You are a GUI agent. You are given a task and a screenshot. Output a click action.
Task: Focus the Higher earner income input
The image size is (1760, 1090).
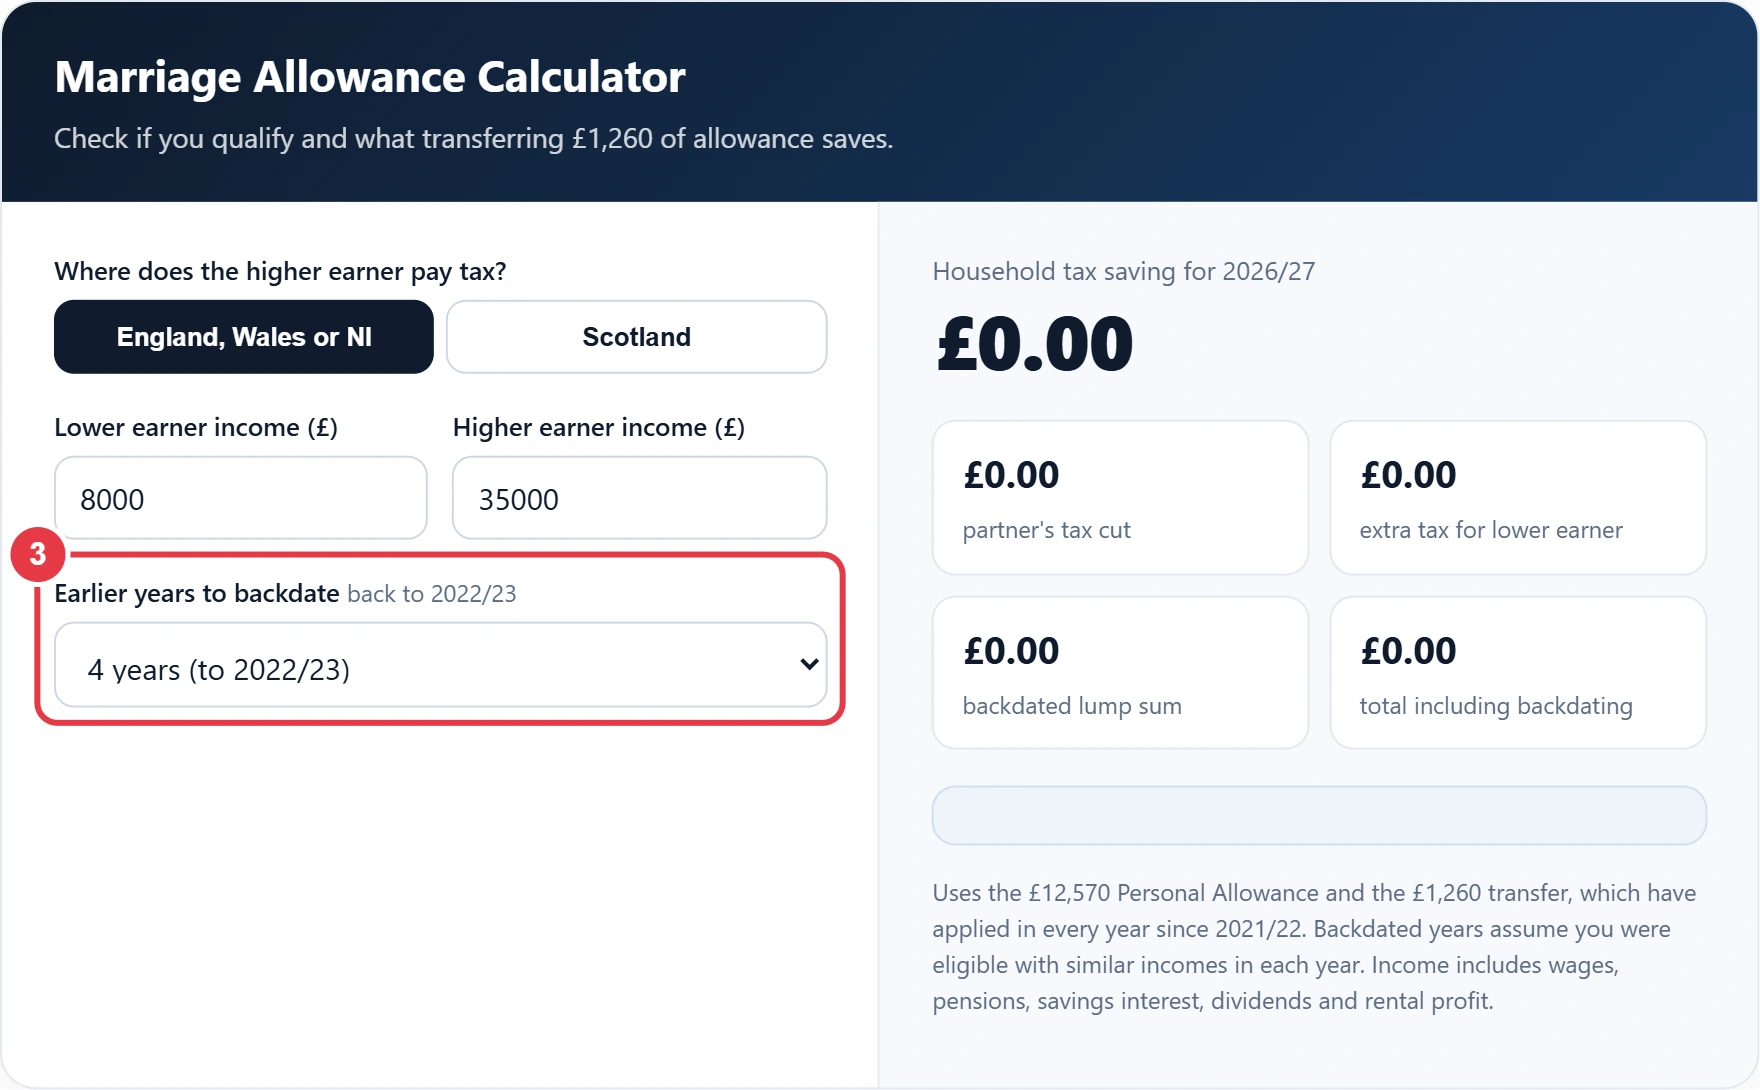click(x=640, y=498)
